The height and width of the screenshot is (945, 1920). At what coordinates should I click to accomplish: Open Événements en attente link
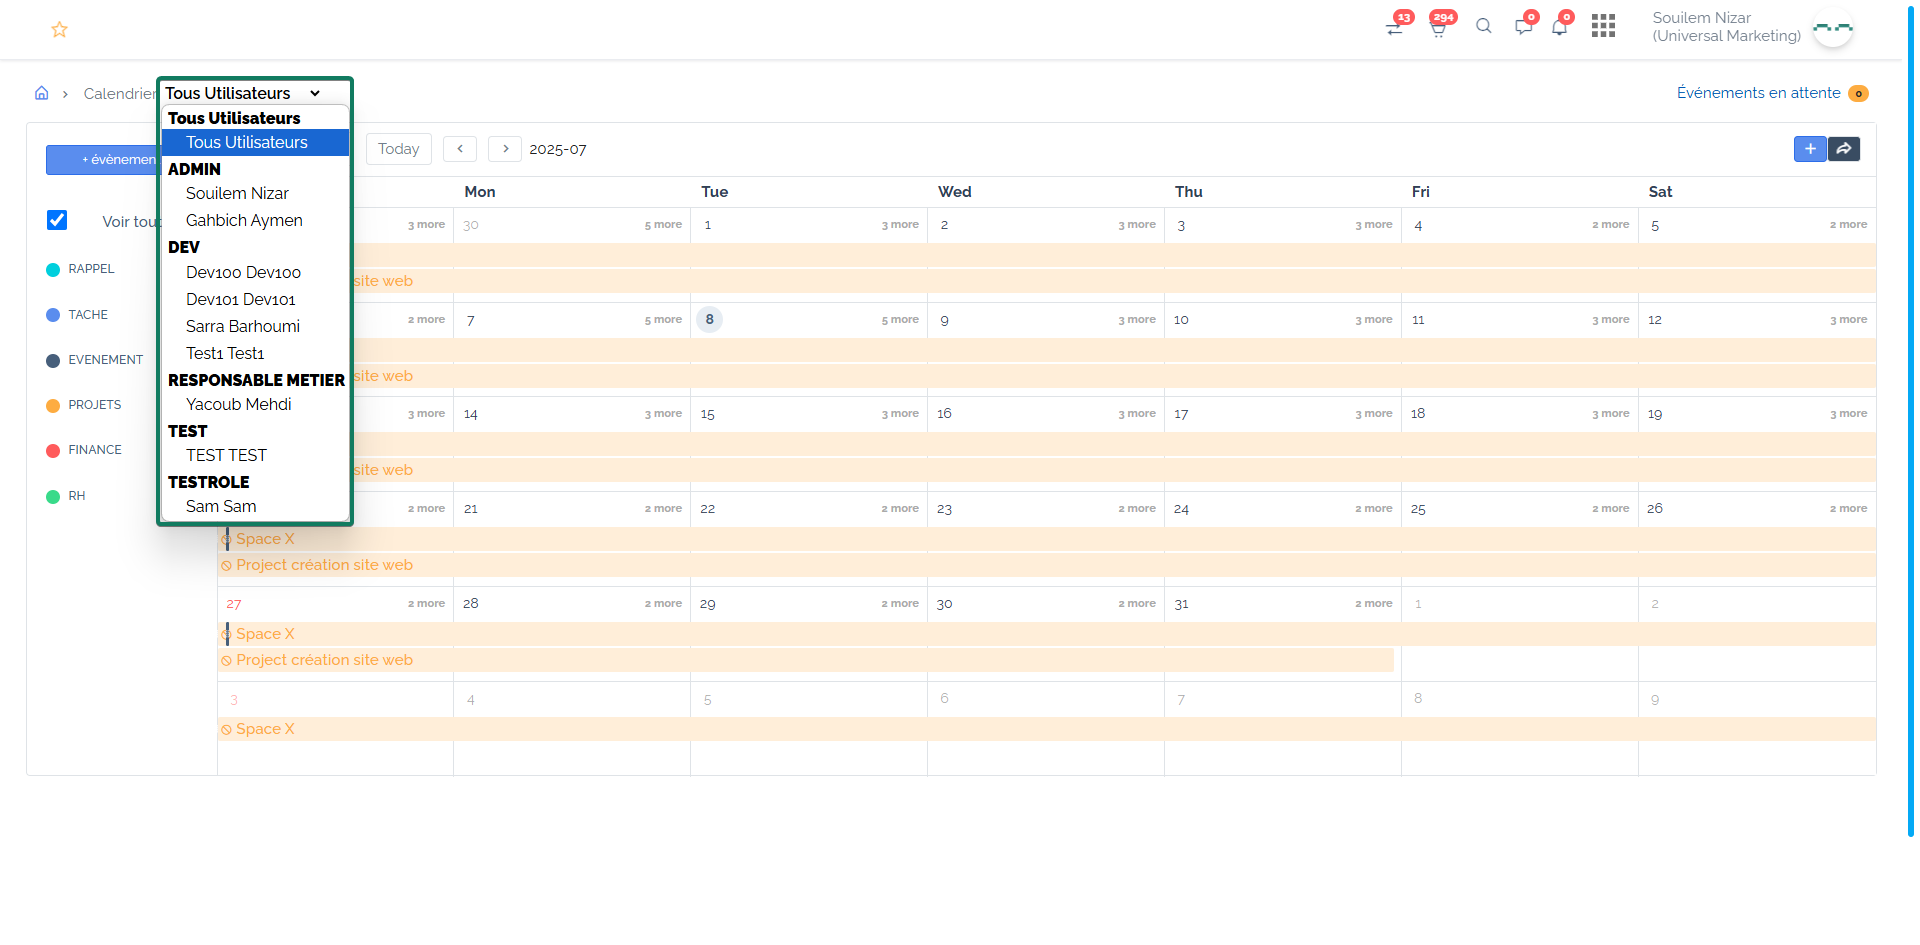tap(1758, 93)
